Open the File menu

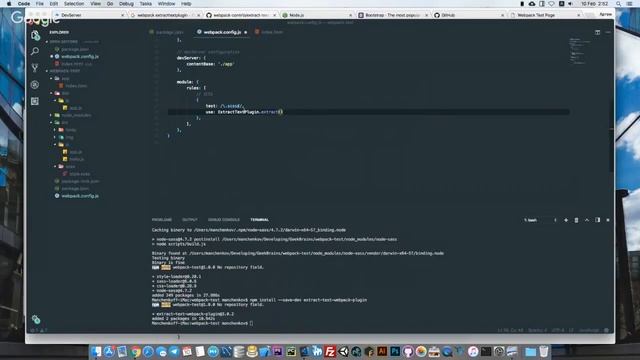pos(40,4)
